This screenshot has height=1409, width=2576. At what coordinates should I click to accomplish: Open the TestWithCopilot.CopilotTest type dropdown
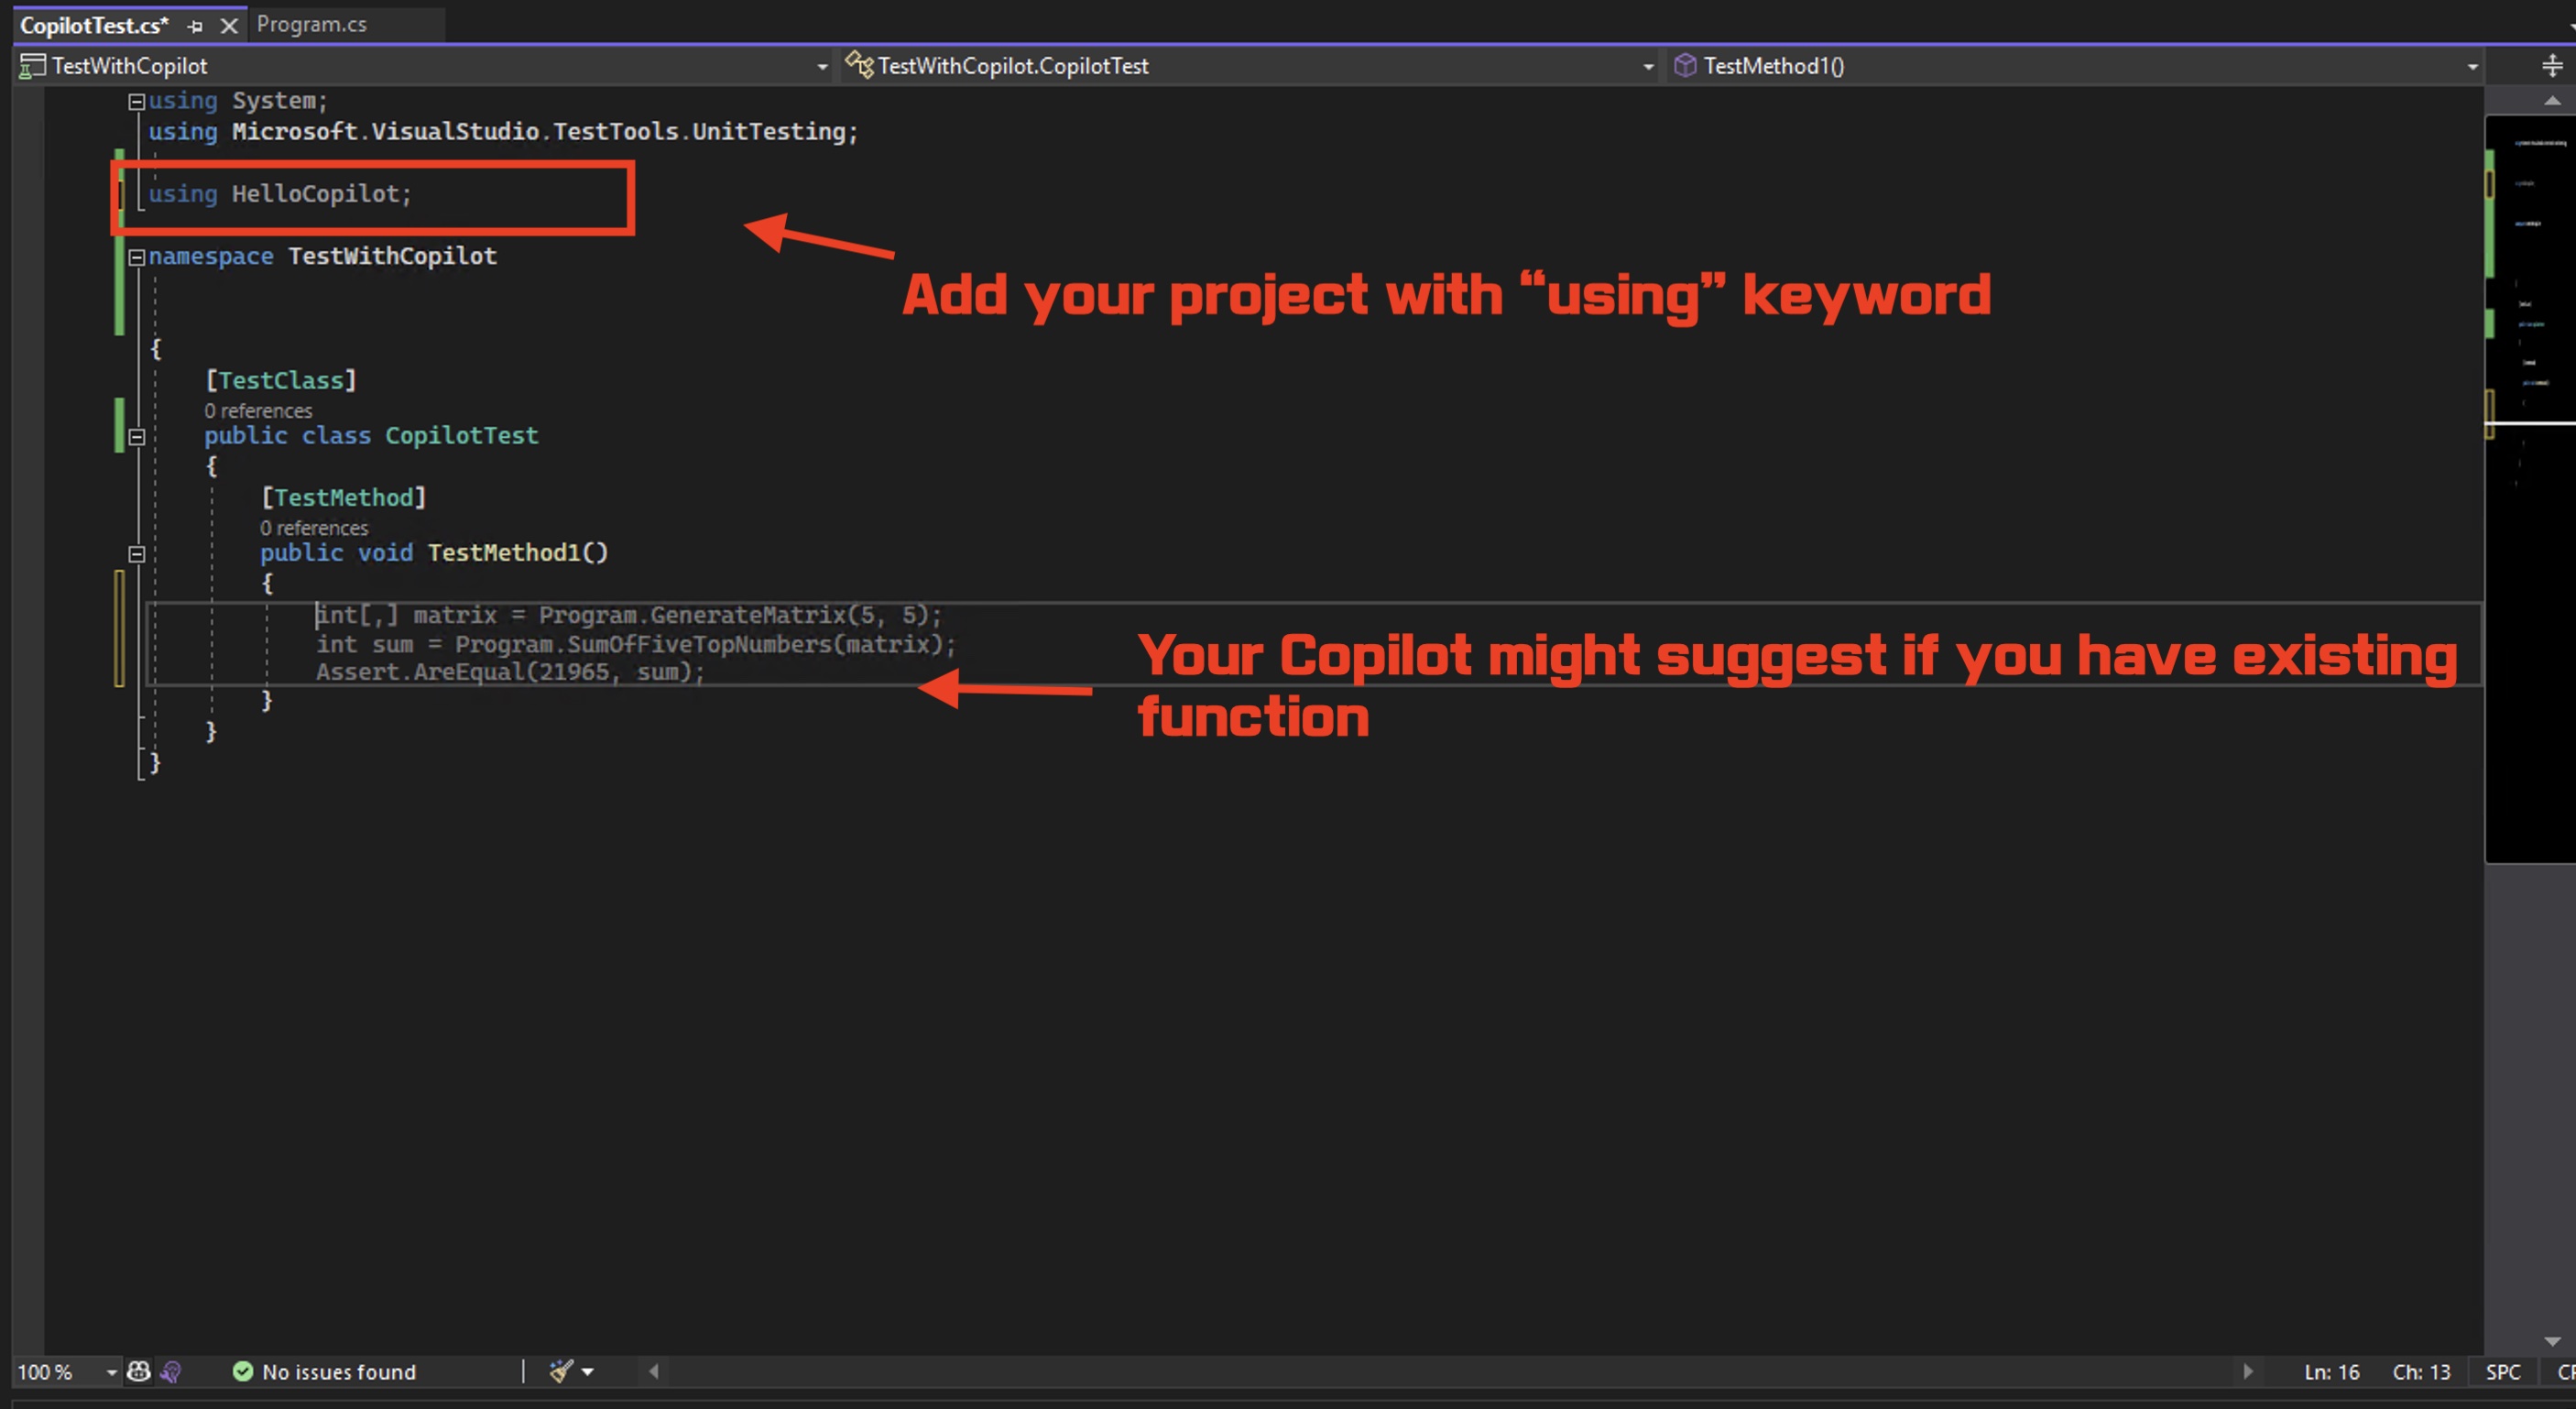click(1647, 67)
